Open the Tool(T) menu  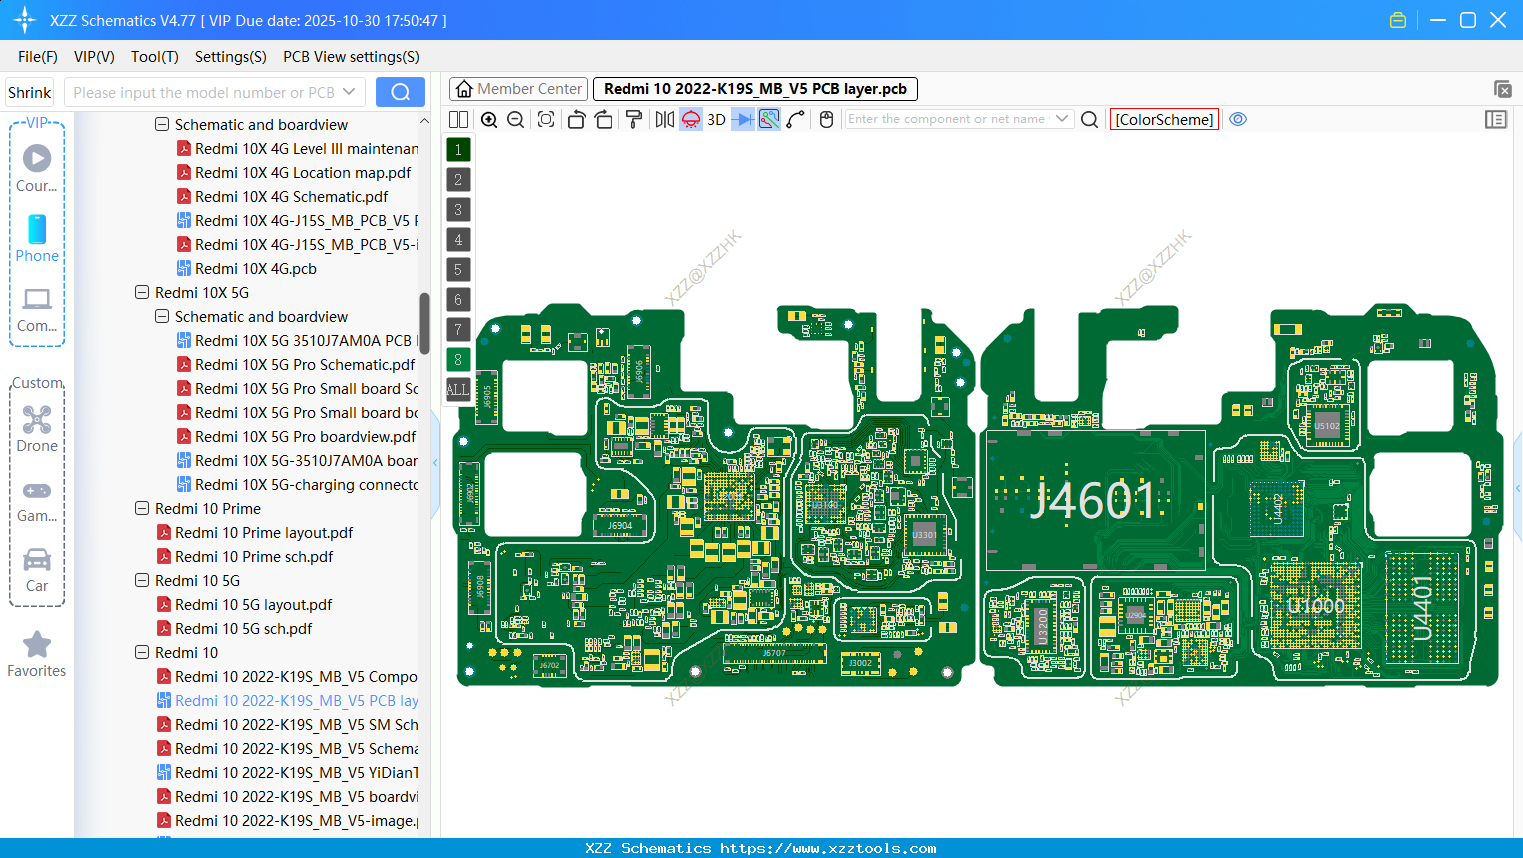pyautogui.click(x=155, y=57)
